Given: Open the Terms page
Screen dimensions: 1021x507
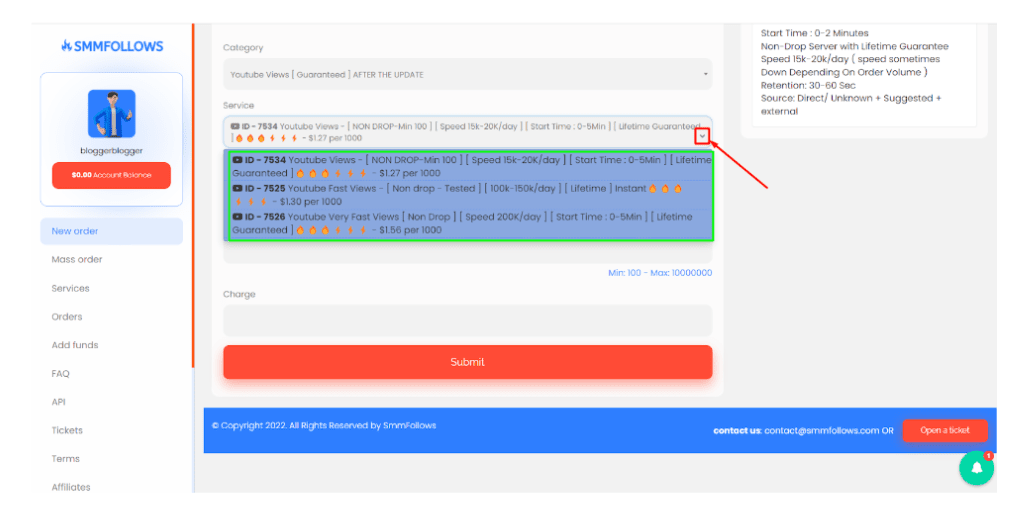Looking at the screenshot, I should coord(66,459).
